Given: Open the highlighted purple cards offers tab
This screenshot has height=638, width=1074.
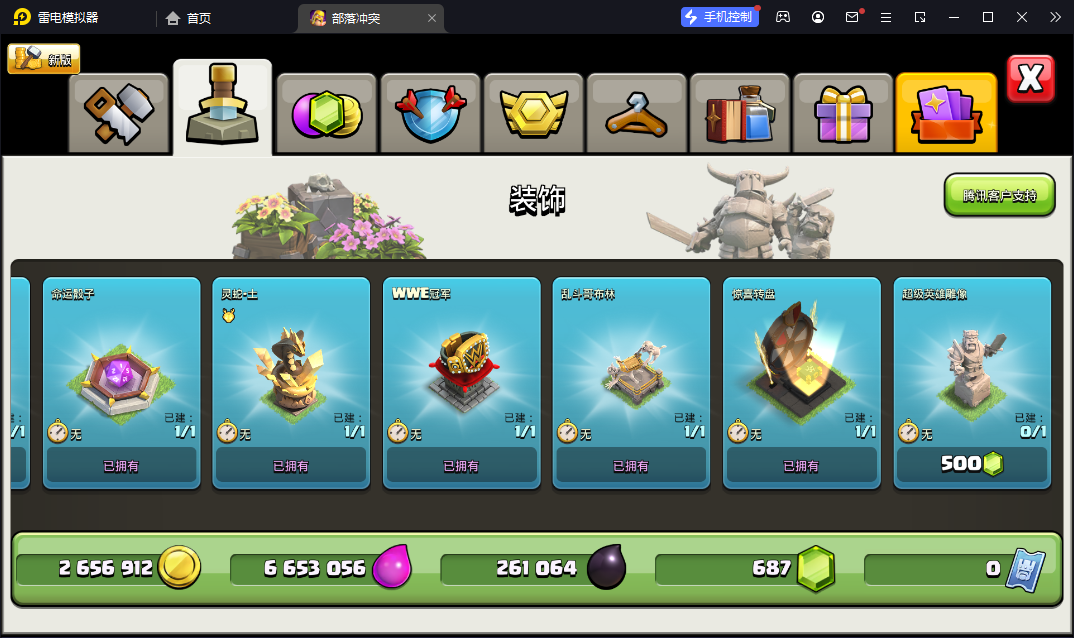Looking at the screenshot, I should [x=946, y=113].
